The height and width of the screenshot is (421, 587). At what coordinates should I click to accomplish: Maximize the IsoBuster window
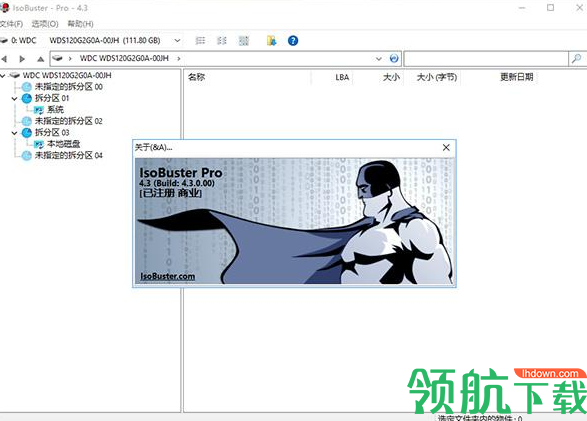click(550, 7)
